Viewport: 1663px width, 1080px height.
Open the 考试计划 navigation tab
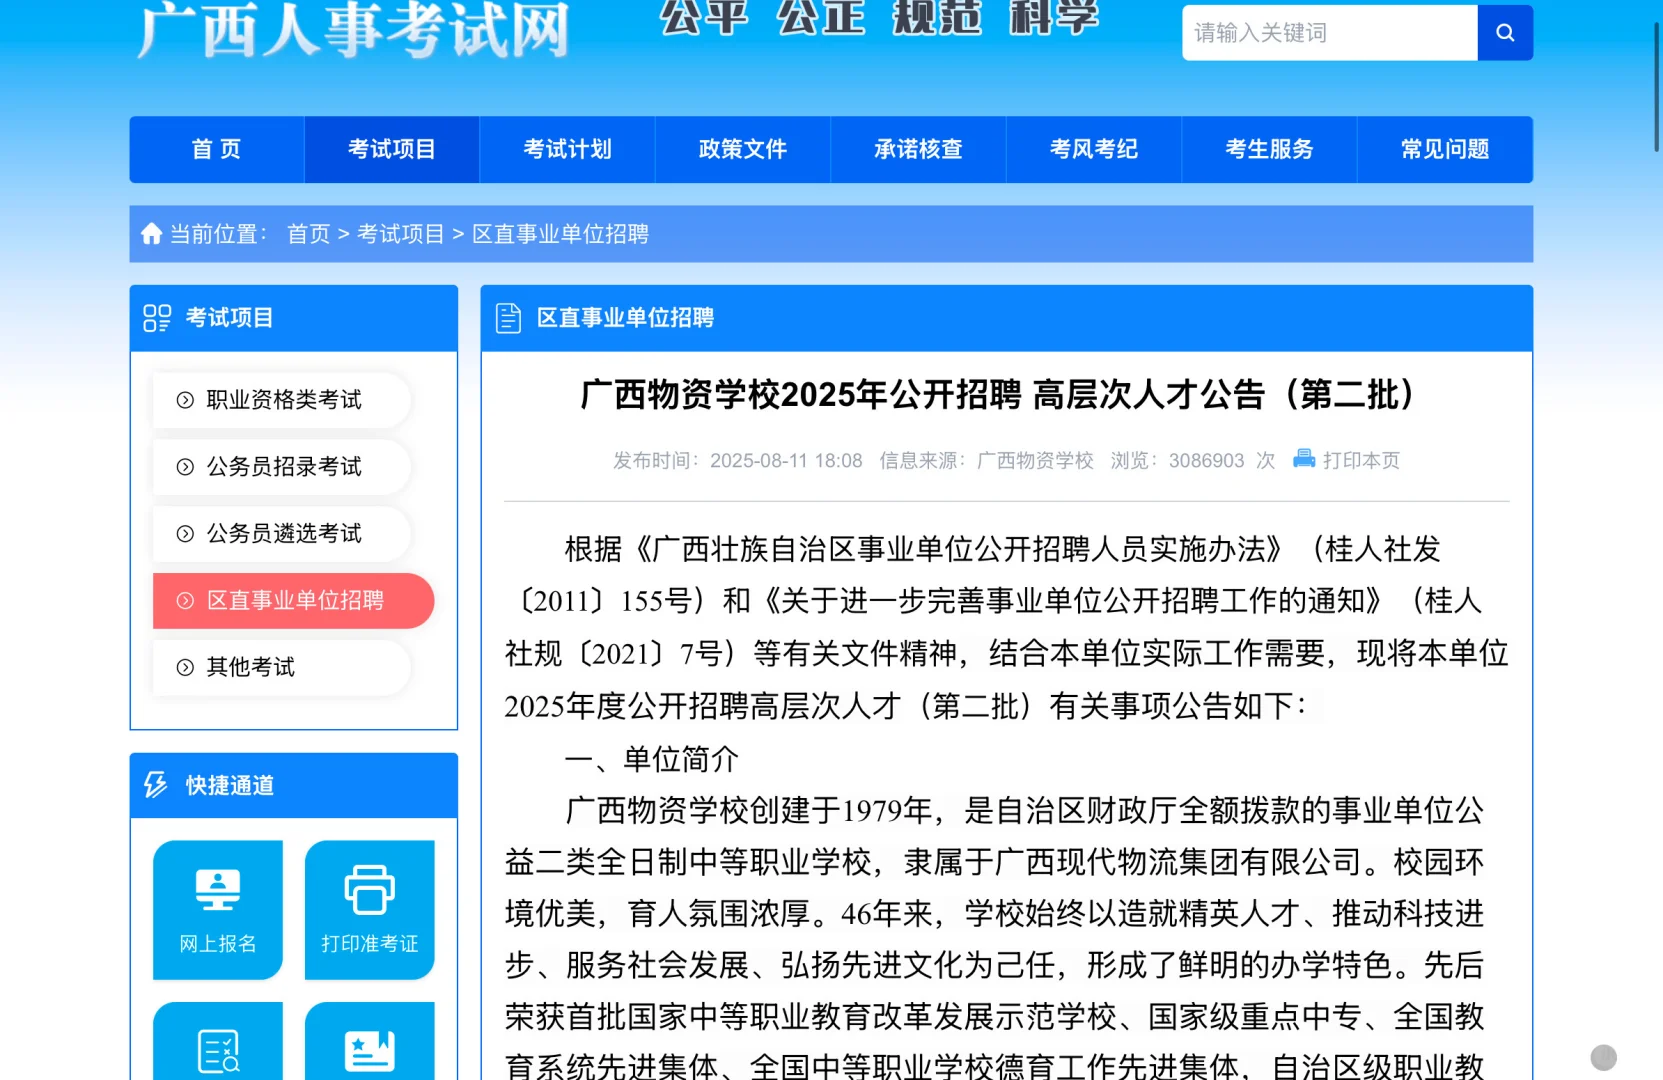click(x=568, y=149)
